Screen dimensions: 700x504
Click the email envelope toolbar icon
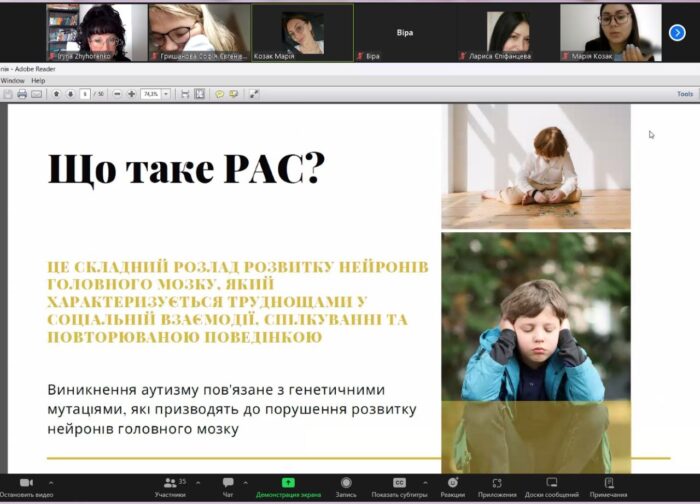point(37,94)
